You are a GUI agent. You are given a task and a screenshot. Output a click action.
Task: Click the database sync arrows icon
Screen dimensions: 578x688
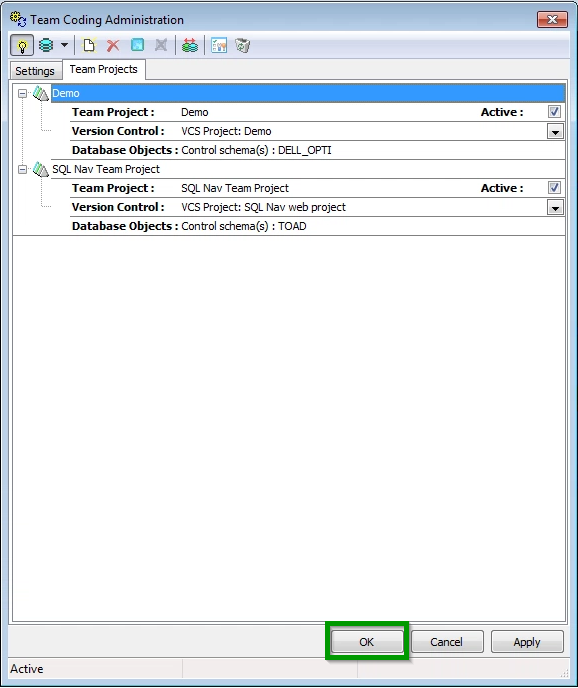tap(190, 45)
